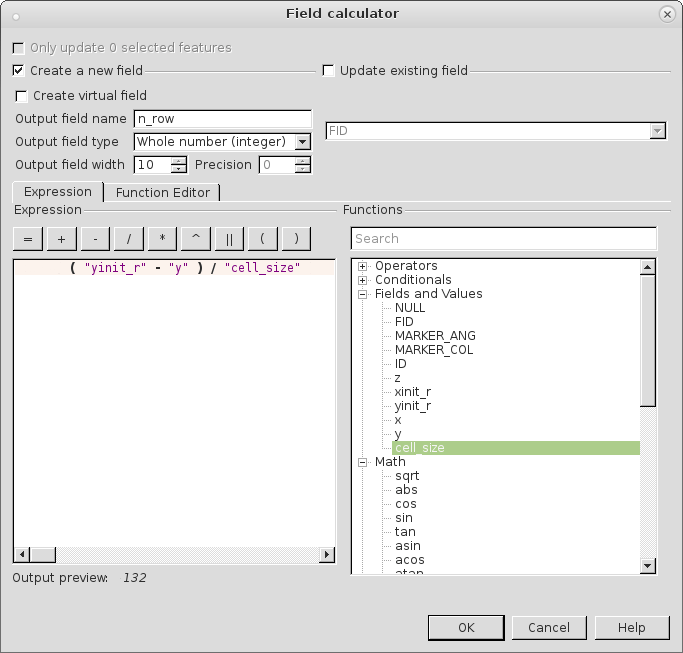683x653 pixels.
Task: Cancel the Field calculator dialog
Action: click(x=549, y=628)
